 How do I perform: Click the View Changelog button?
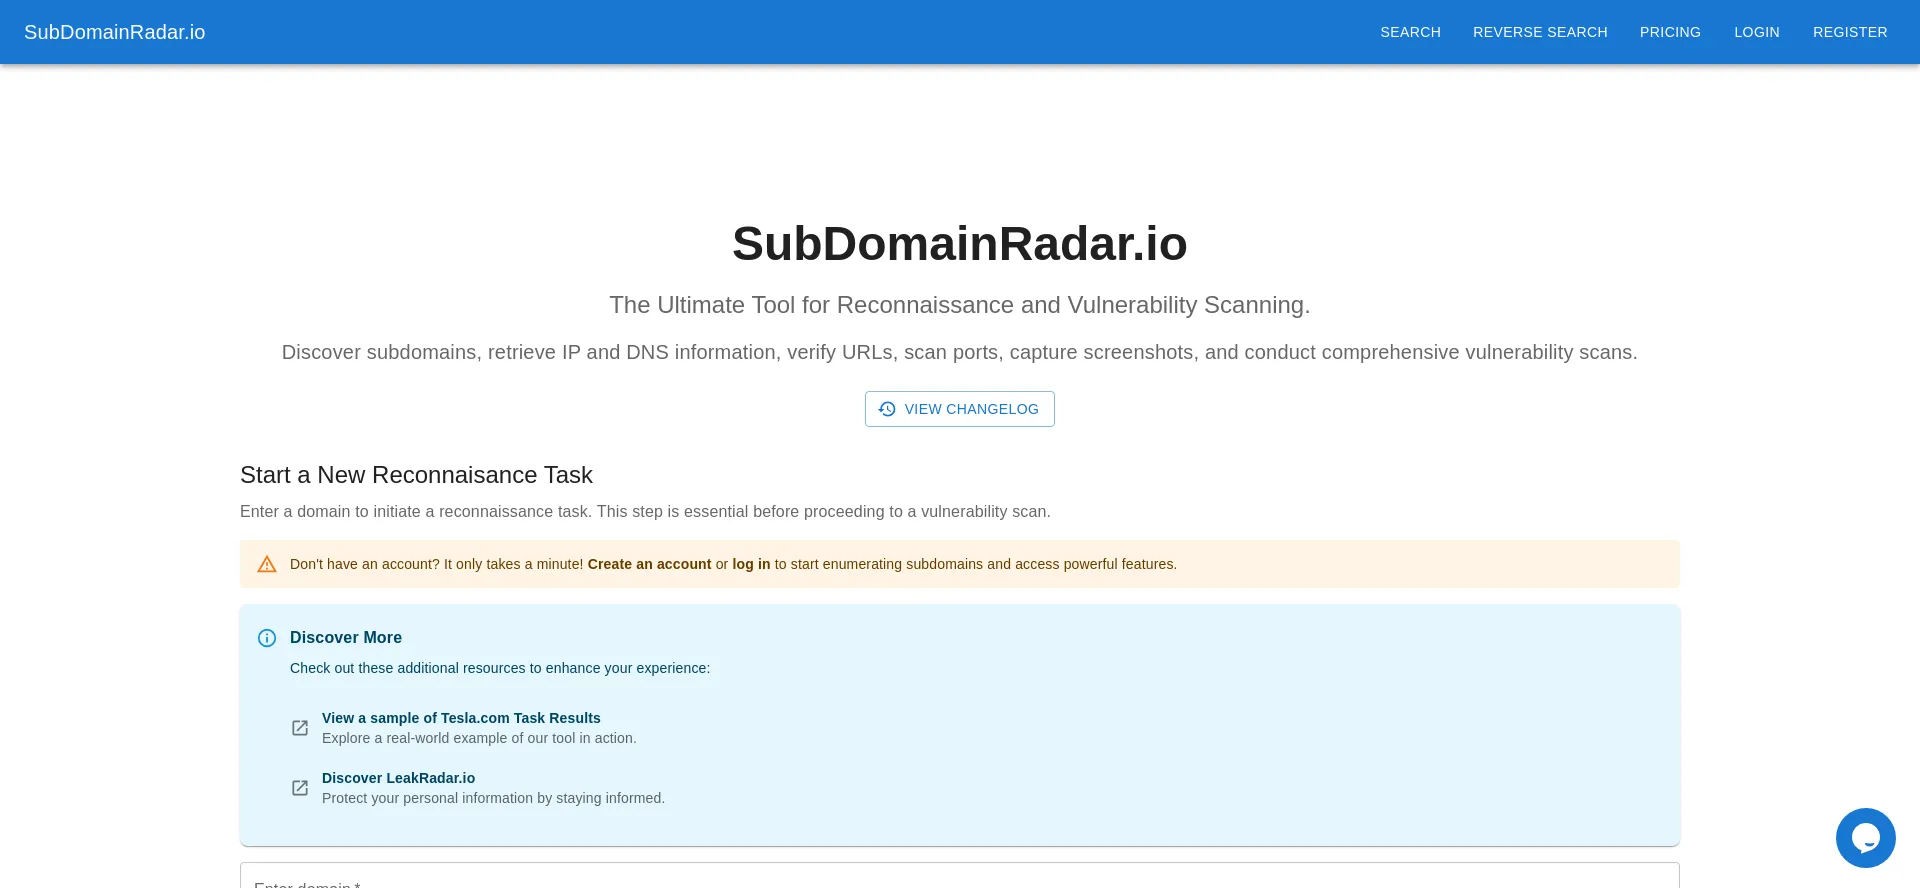coord(960,409)
